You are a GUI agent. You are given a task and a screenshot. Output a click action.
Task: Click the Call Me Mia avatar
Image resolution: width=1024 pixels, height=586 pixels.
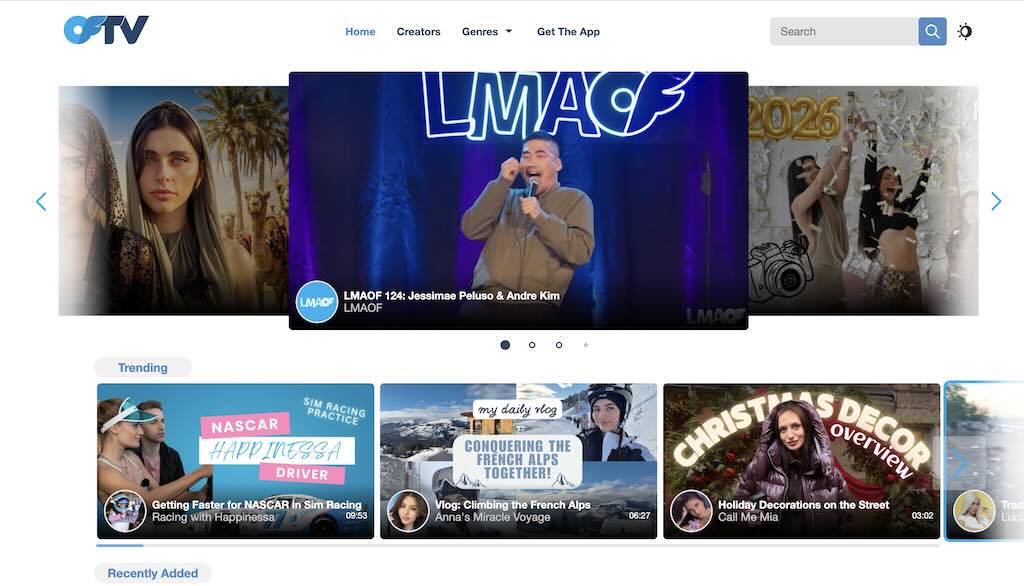[x=691, y=511]
